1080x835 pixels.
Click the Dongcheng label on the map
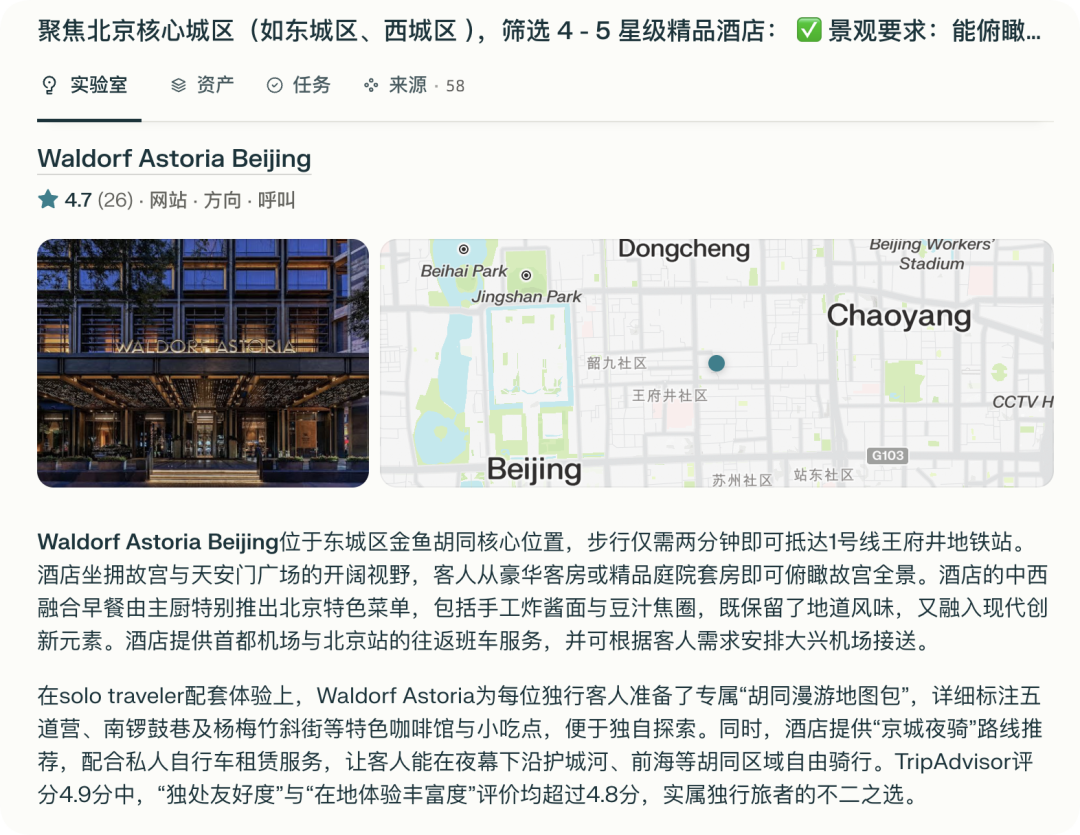pos(684,249)
